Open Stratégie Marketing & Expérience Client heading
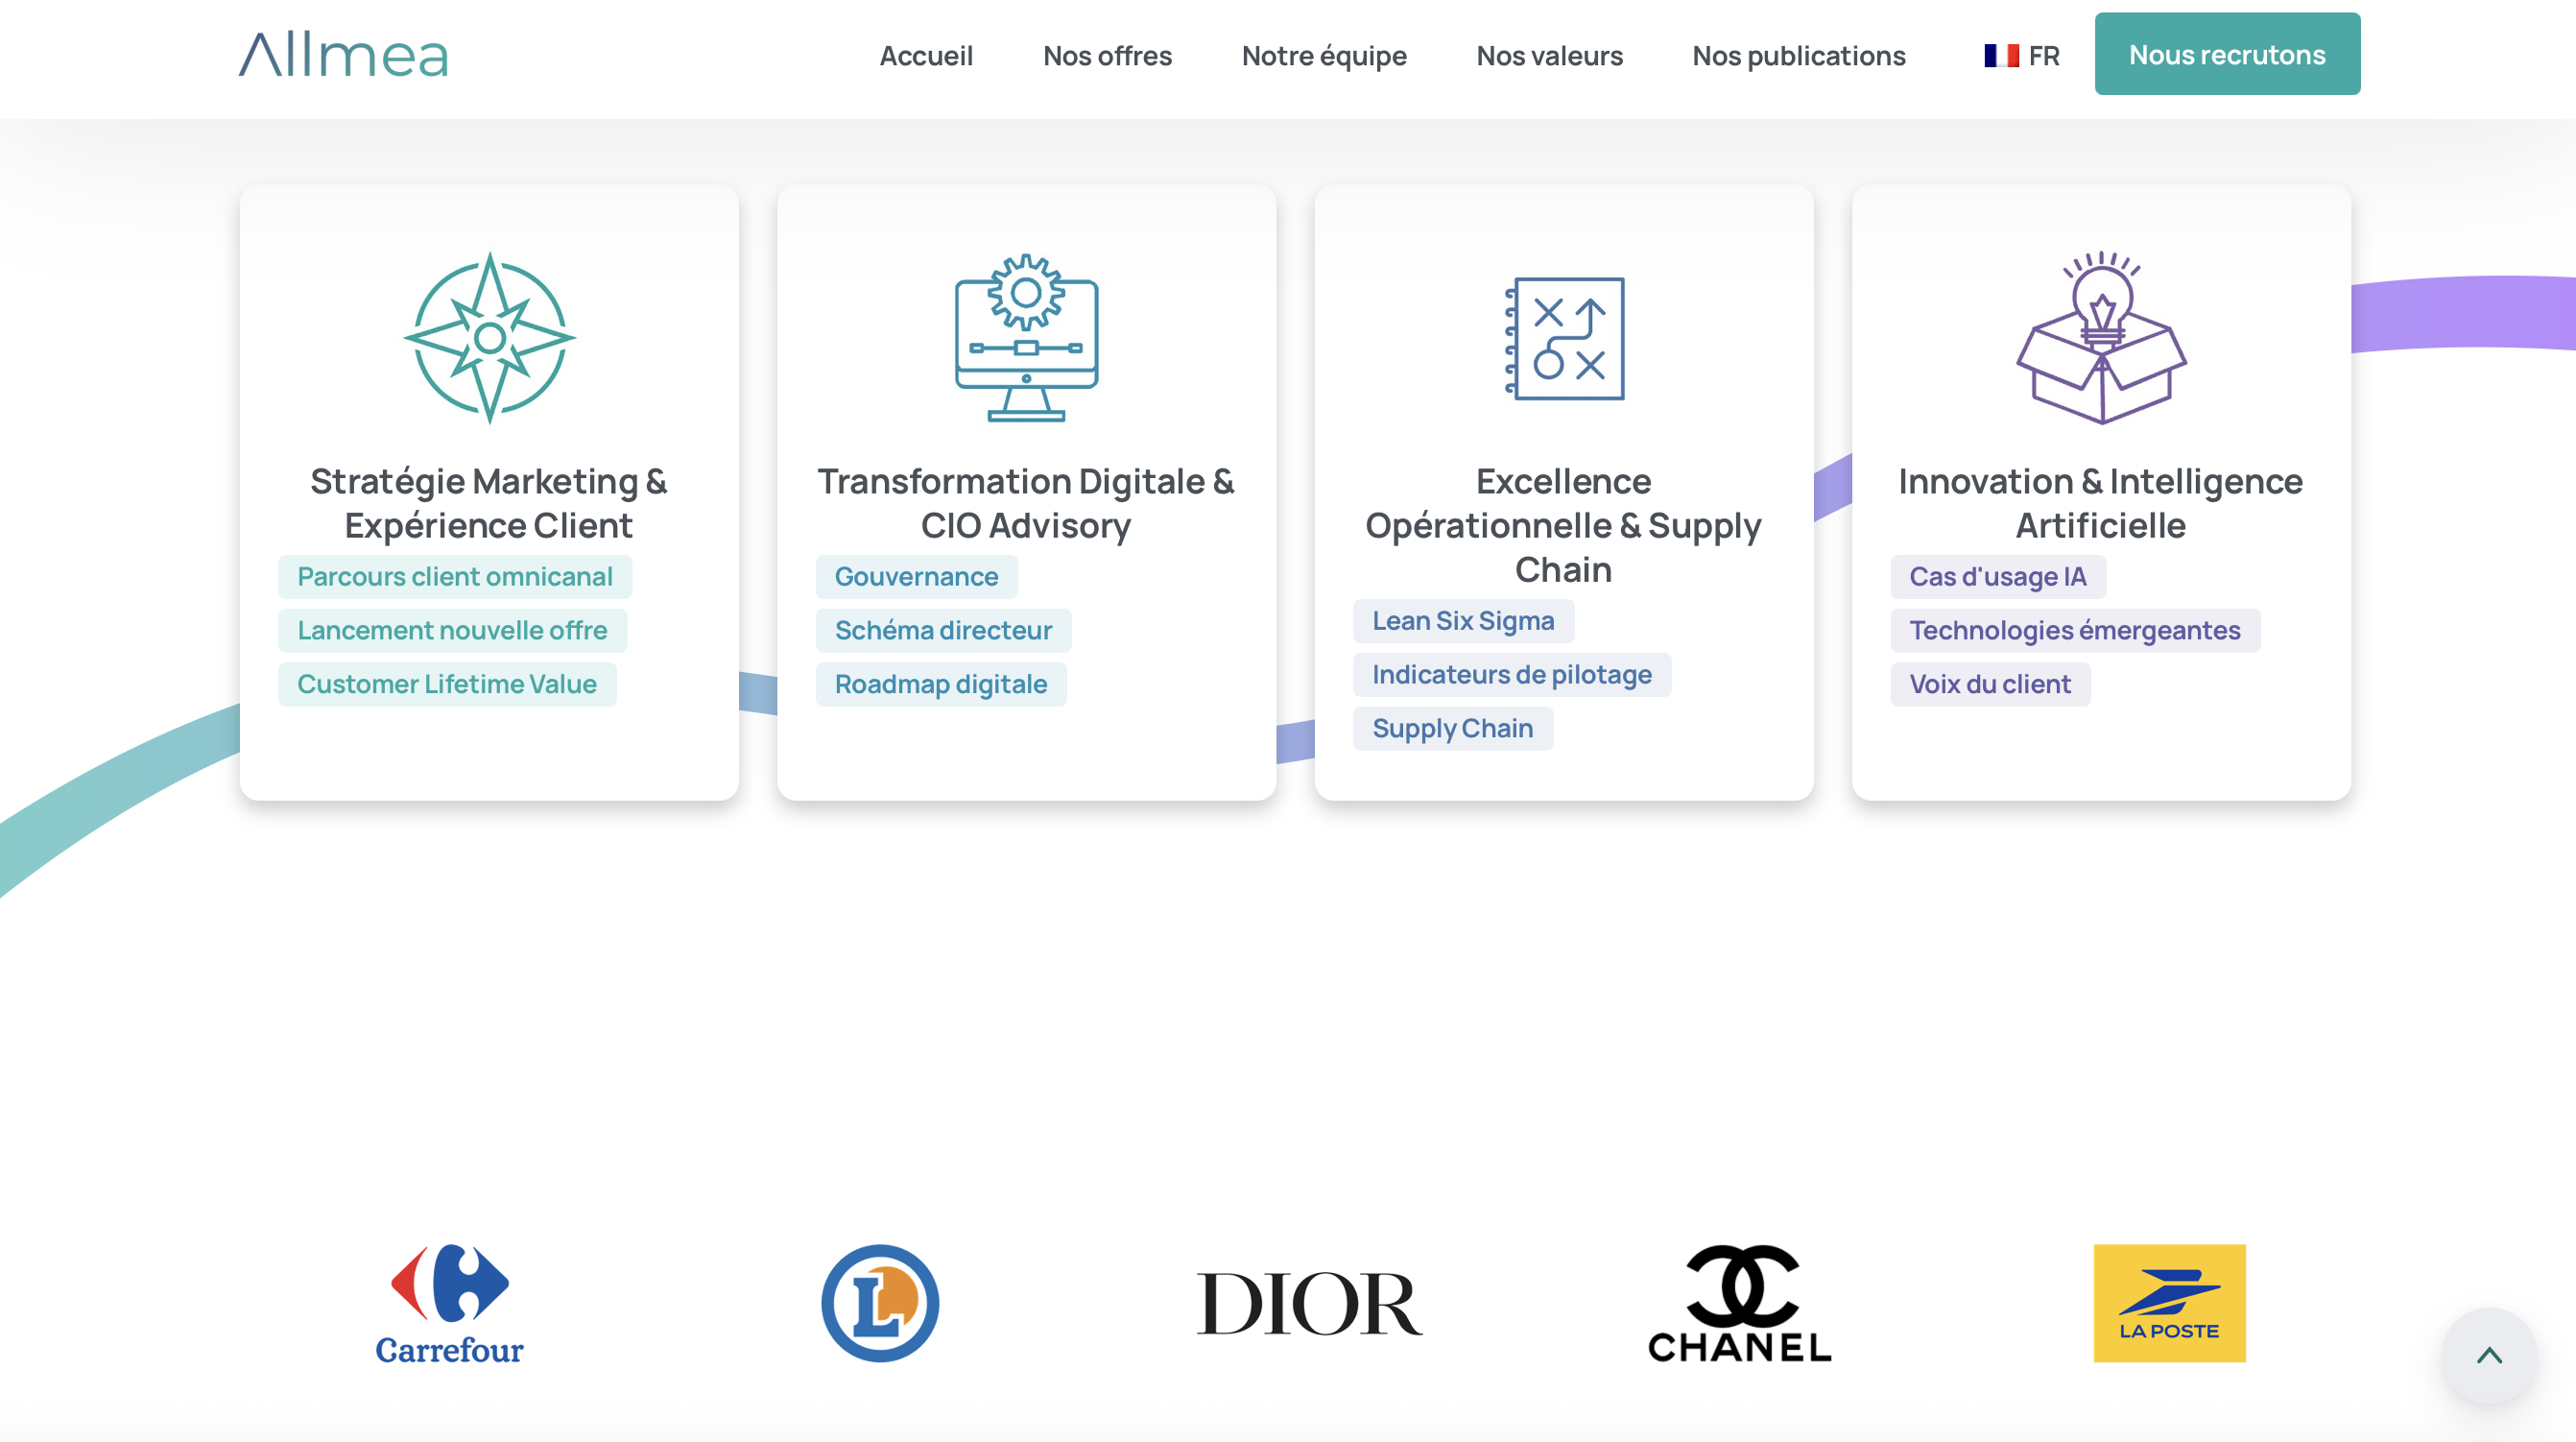This screenshot has height=1442, width=2576. coord(489,503)
